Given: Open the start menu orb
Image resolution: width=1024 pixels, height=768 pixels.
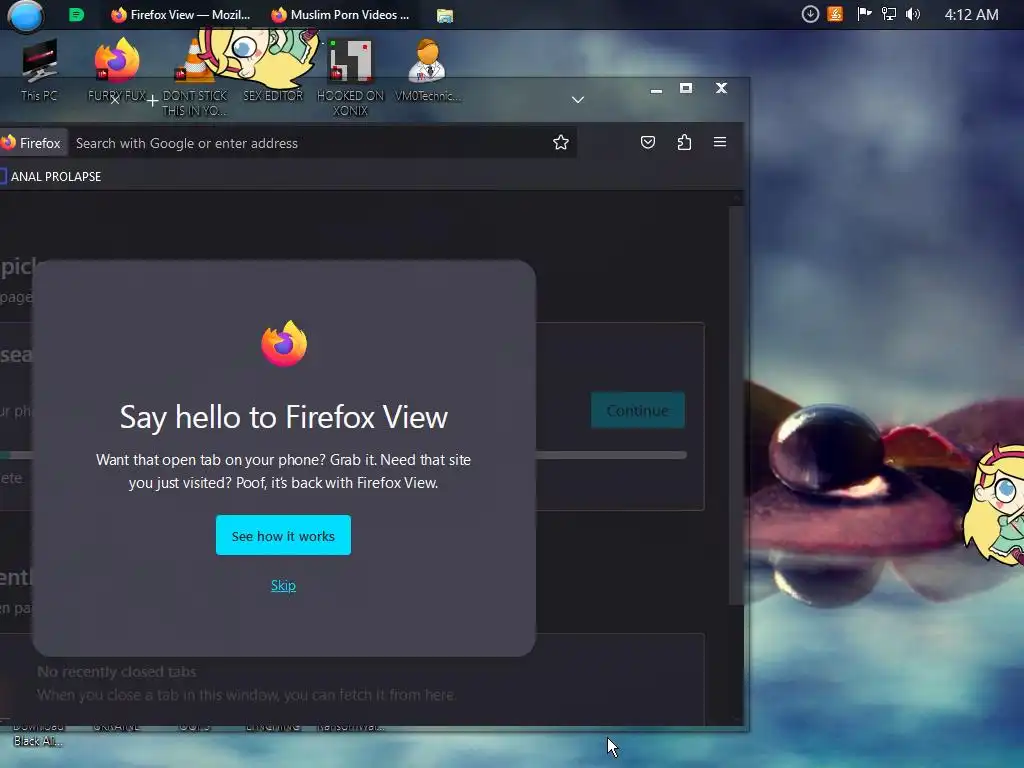Looking at the screenshot, I should tap(25, 16).
